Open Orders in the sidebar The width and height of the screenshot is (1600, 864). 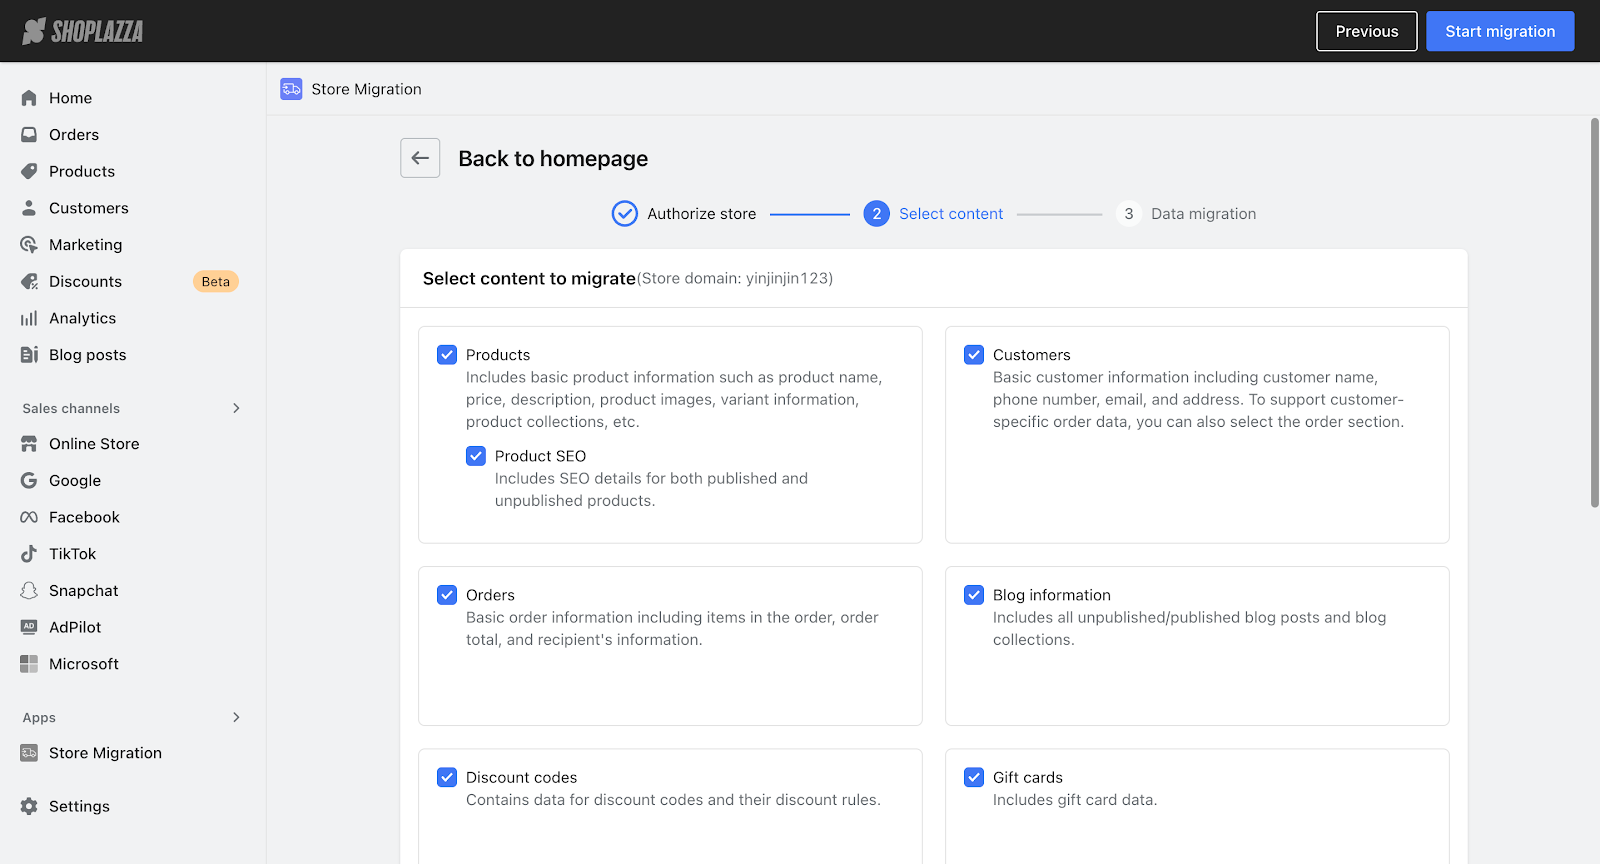pos(74,135)
